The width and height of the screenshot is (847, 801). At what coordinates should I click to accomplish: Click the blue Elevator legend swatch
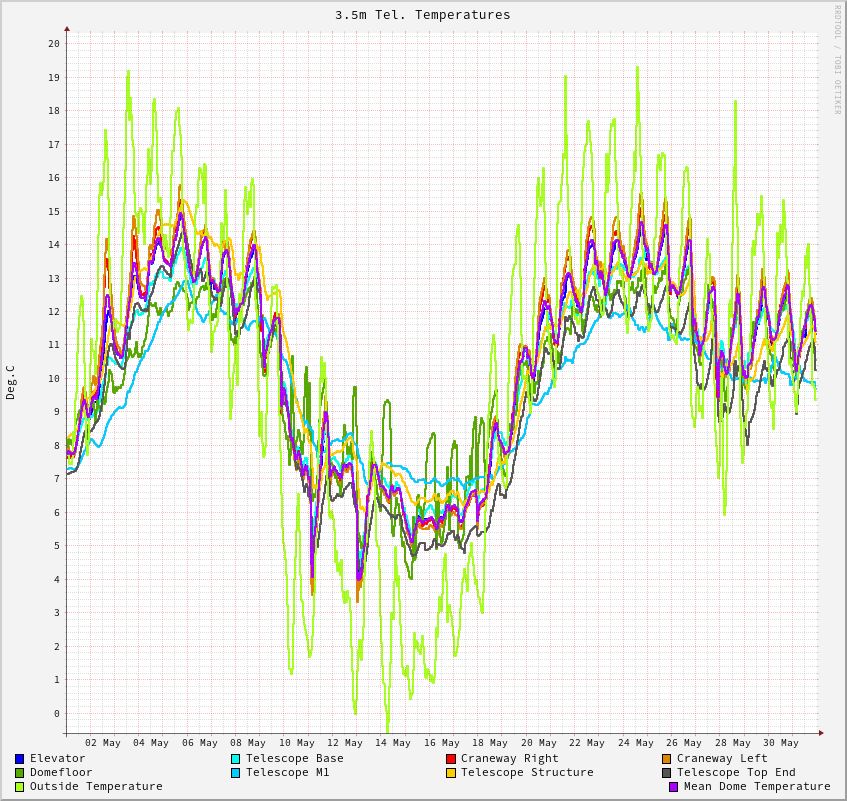click(20, 759)
